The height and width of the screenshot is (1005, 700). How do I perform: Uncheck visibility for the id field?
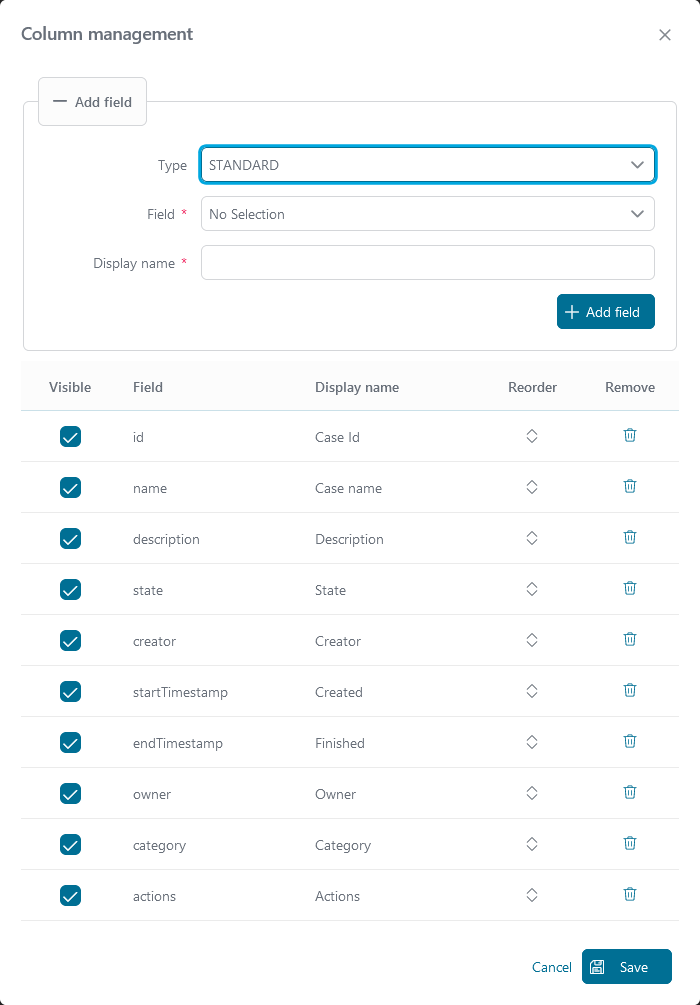(x=71, y=436)
